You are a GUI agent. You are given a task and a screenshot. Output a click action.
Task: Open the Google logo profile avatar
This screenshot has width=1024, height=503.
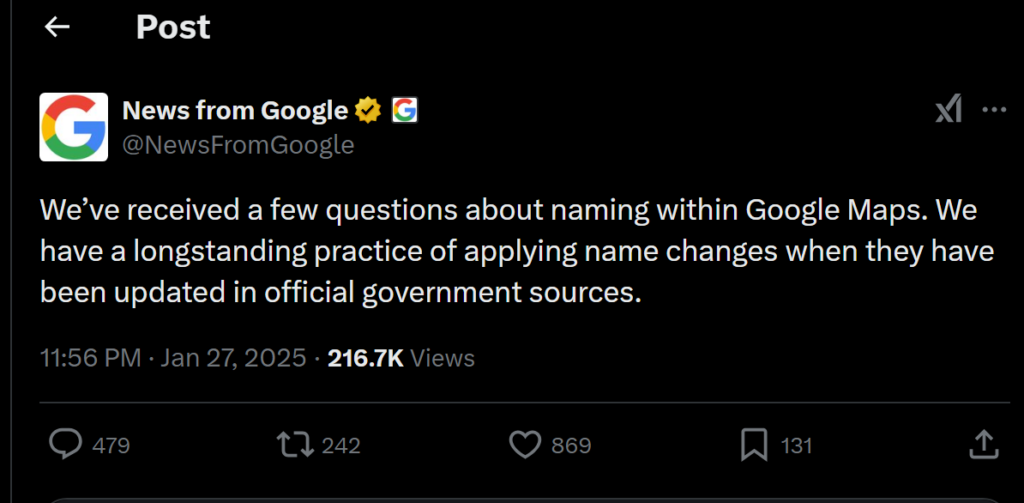click(x=74, y=127)
